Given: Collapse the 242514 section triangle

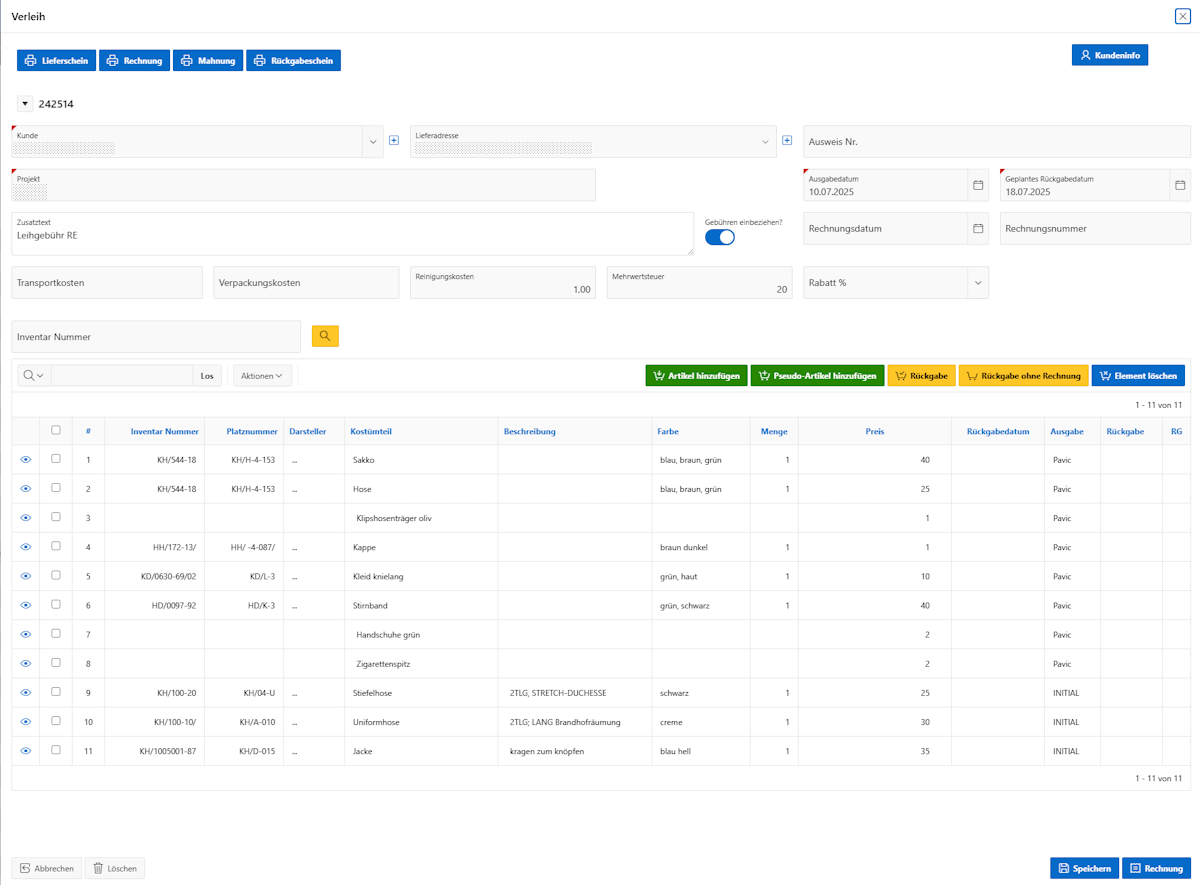Looking at the screenshot, I should pos(25,104).
